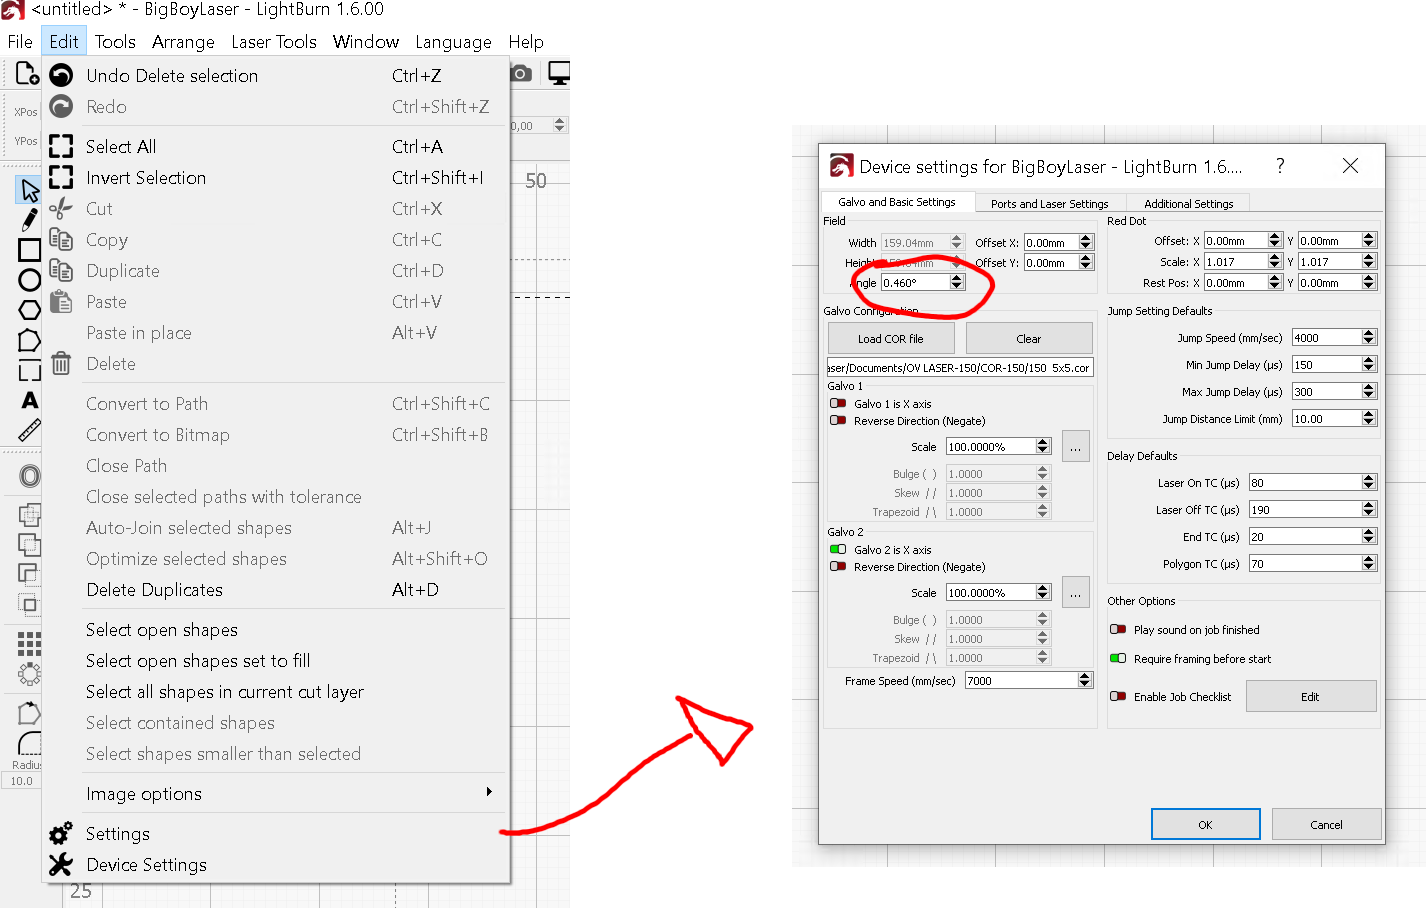
Task: Disable Require framing before start
Action: 1118,659
